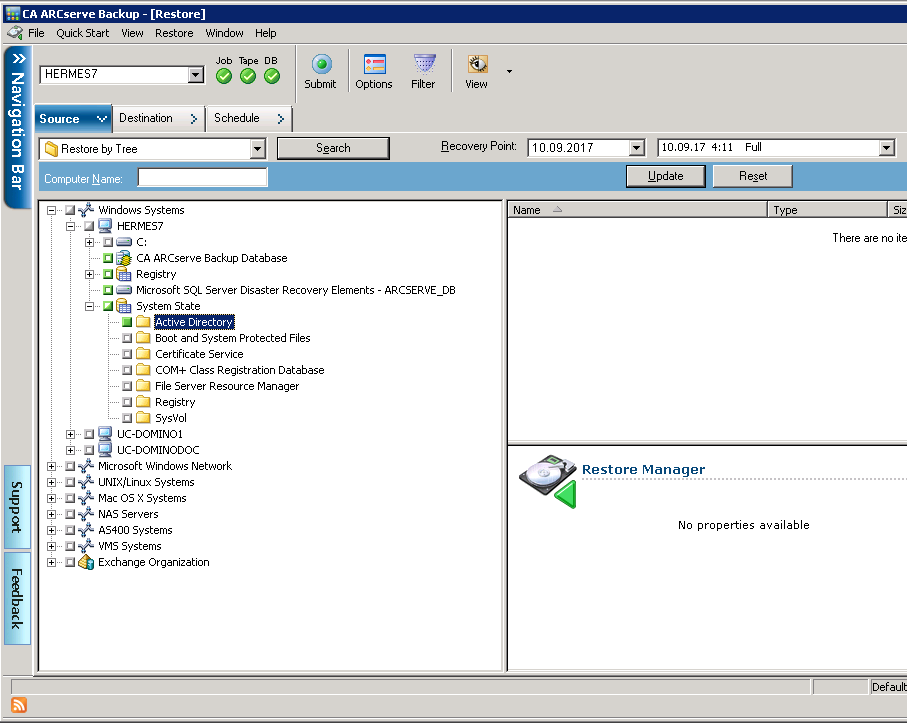Image resolution: width=907 pixels, height=723 pixels.
Task: Click the application menu icon beside File
Action: pyautogui.click(x=15, y=33)
